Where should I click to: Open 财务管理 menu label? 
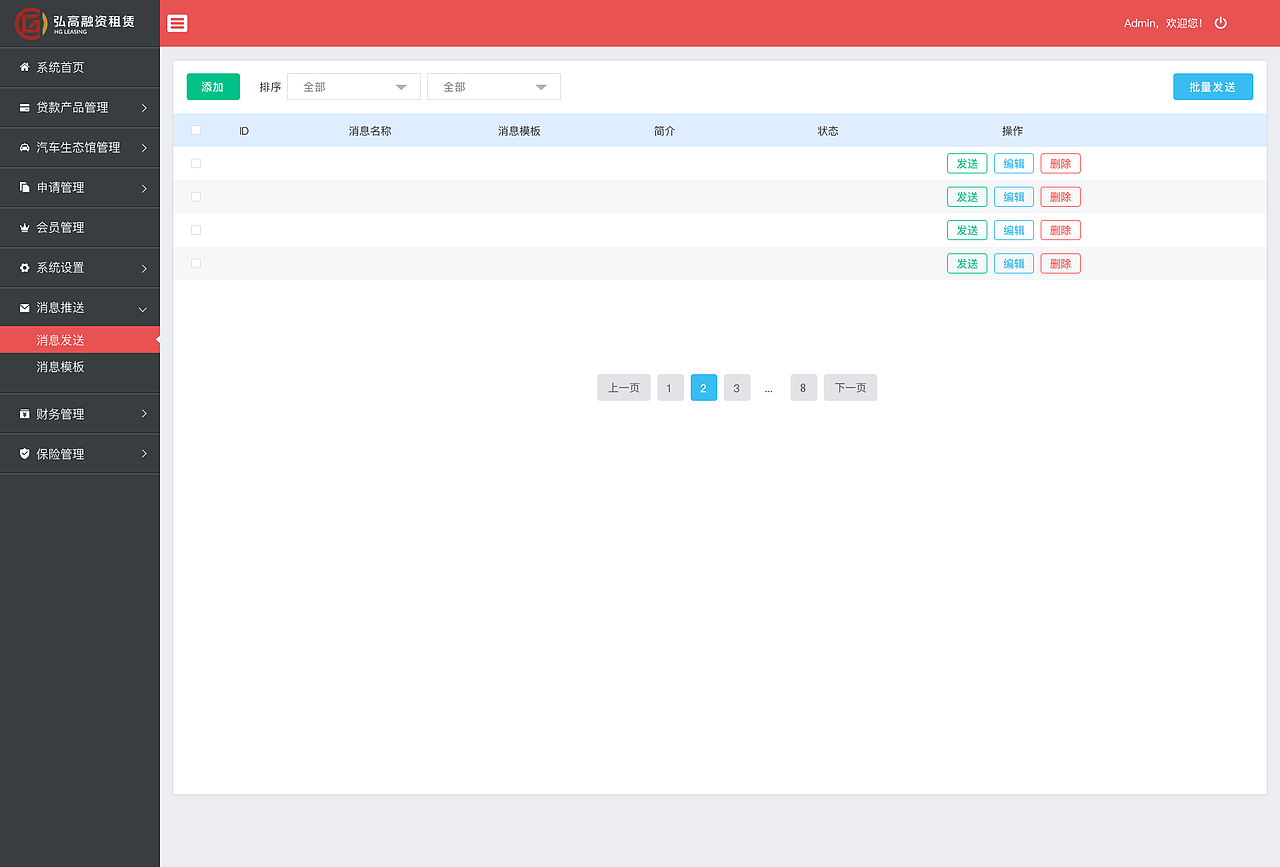(x=60, y=414)
